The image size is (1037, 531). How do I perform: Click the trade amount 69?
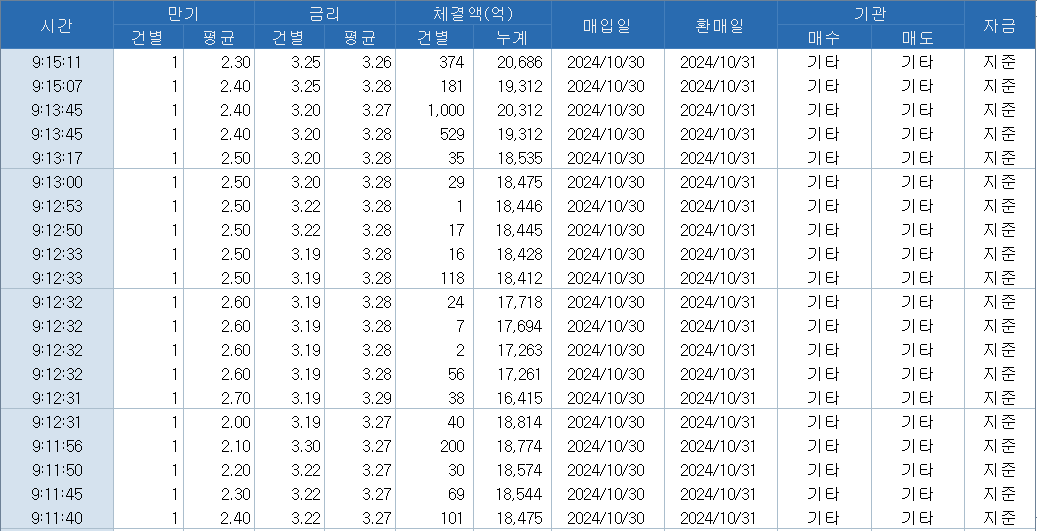click(x=456, y=494)
